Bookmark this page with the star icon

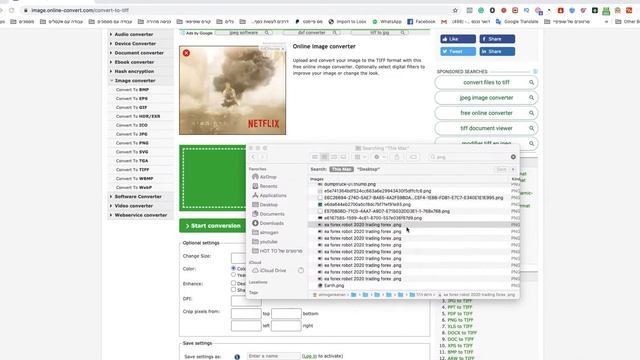455,10
